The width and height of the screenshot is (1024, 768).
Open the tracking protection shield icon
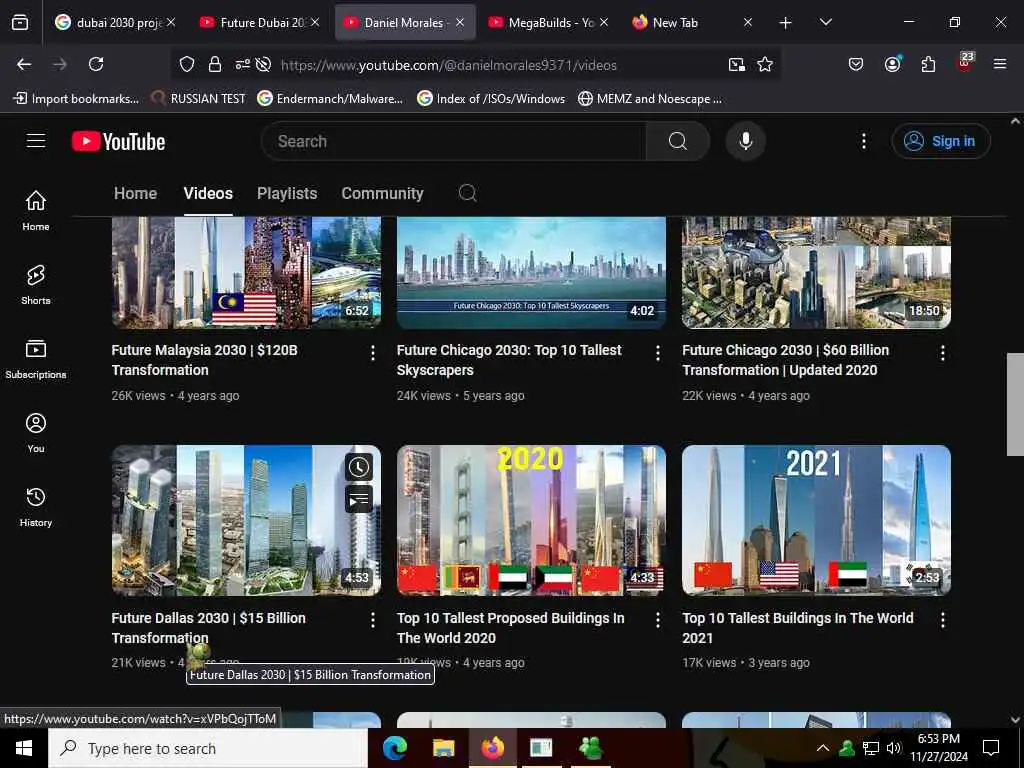(187, 64)
